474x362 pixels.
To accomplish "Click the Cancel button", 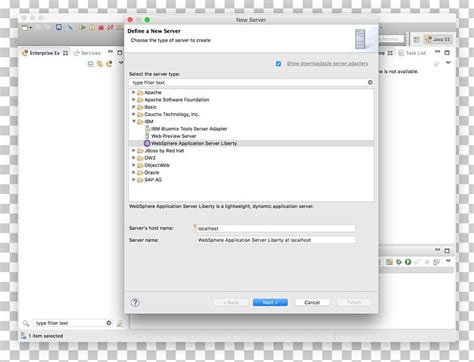I will click(312, 302).
